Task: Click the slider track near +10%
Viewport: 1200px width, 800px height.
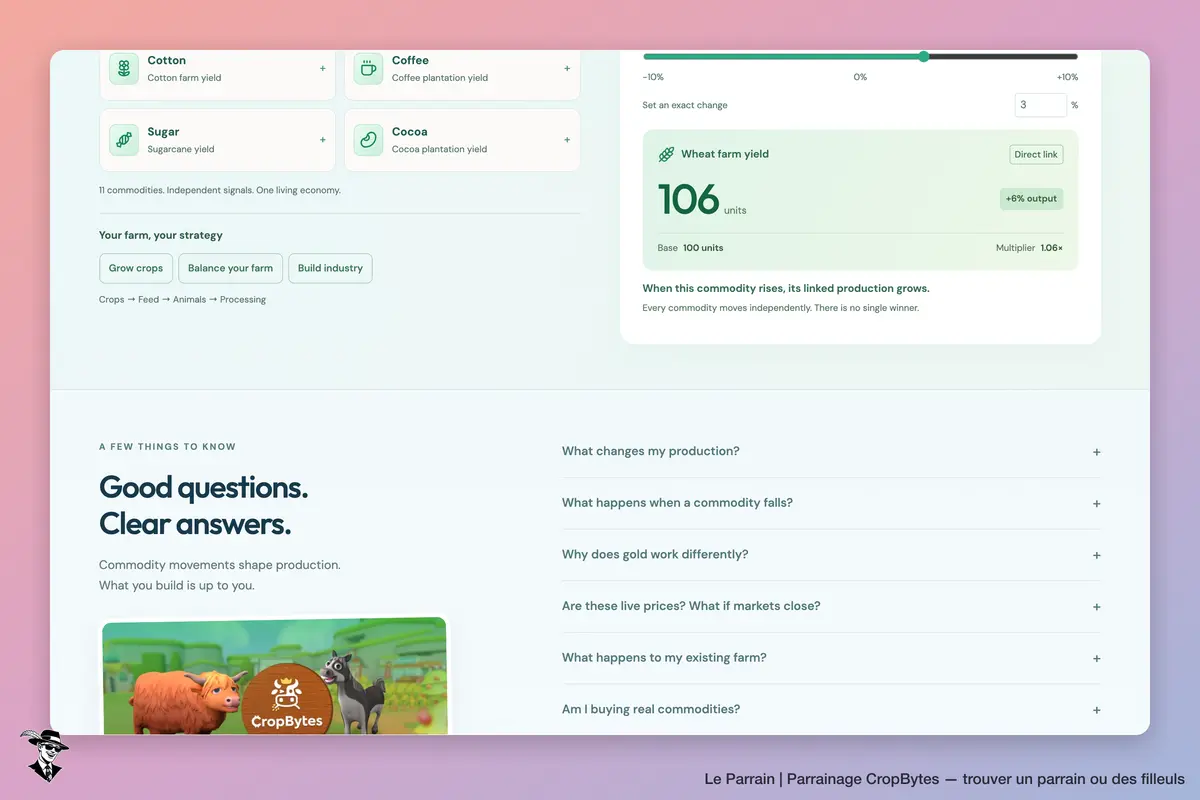Action: click(x=1070, y=57)
